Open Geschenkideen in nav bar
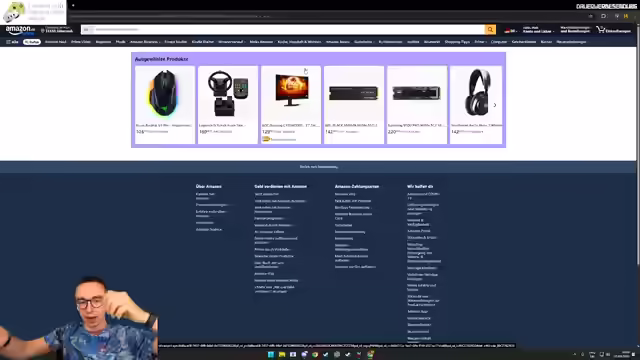This screenshot has height=360, width=640. [x=524, y=42]
